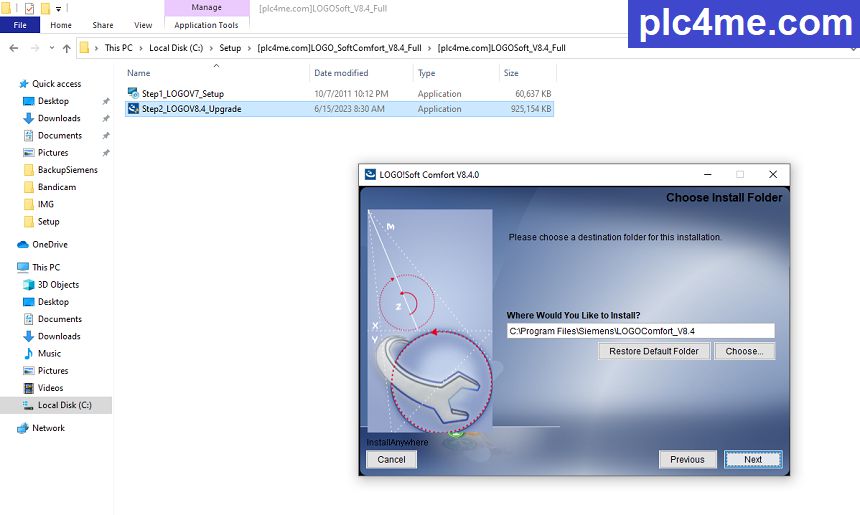Open the Music folder

[x=49, y=353]
